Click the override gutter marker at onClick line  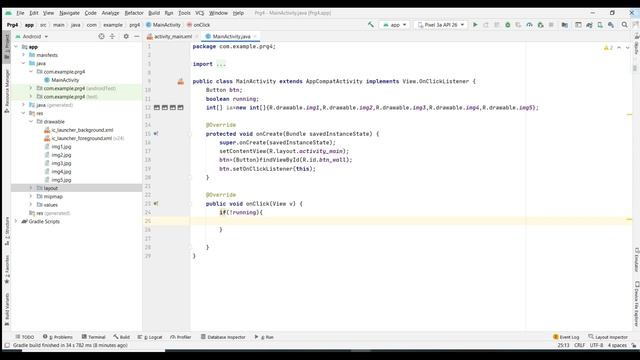pyautogui.click(x=156, y=204)
